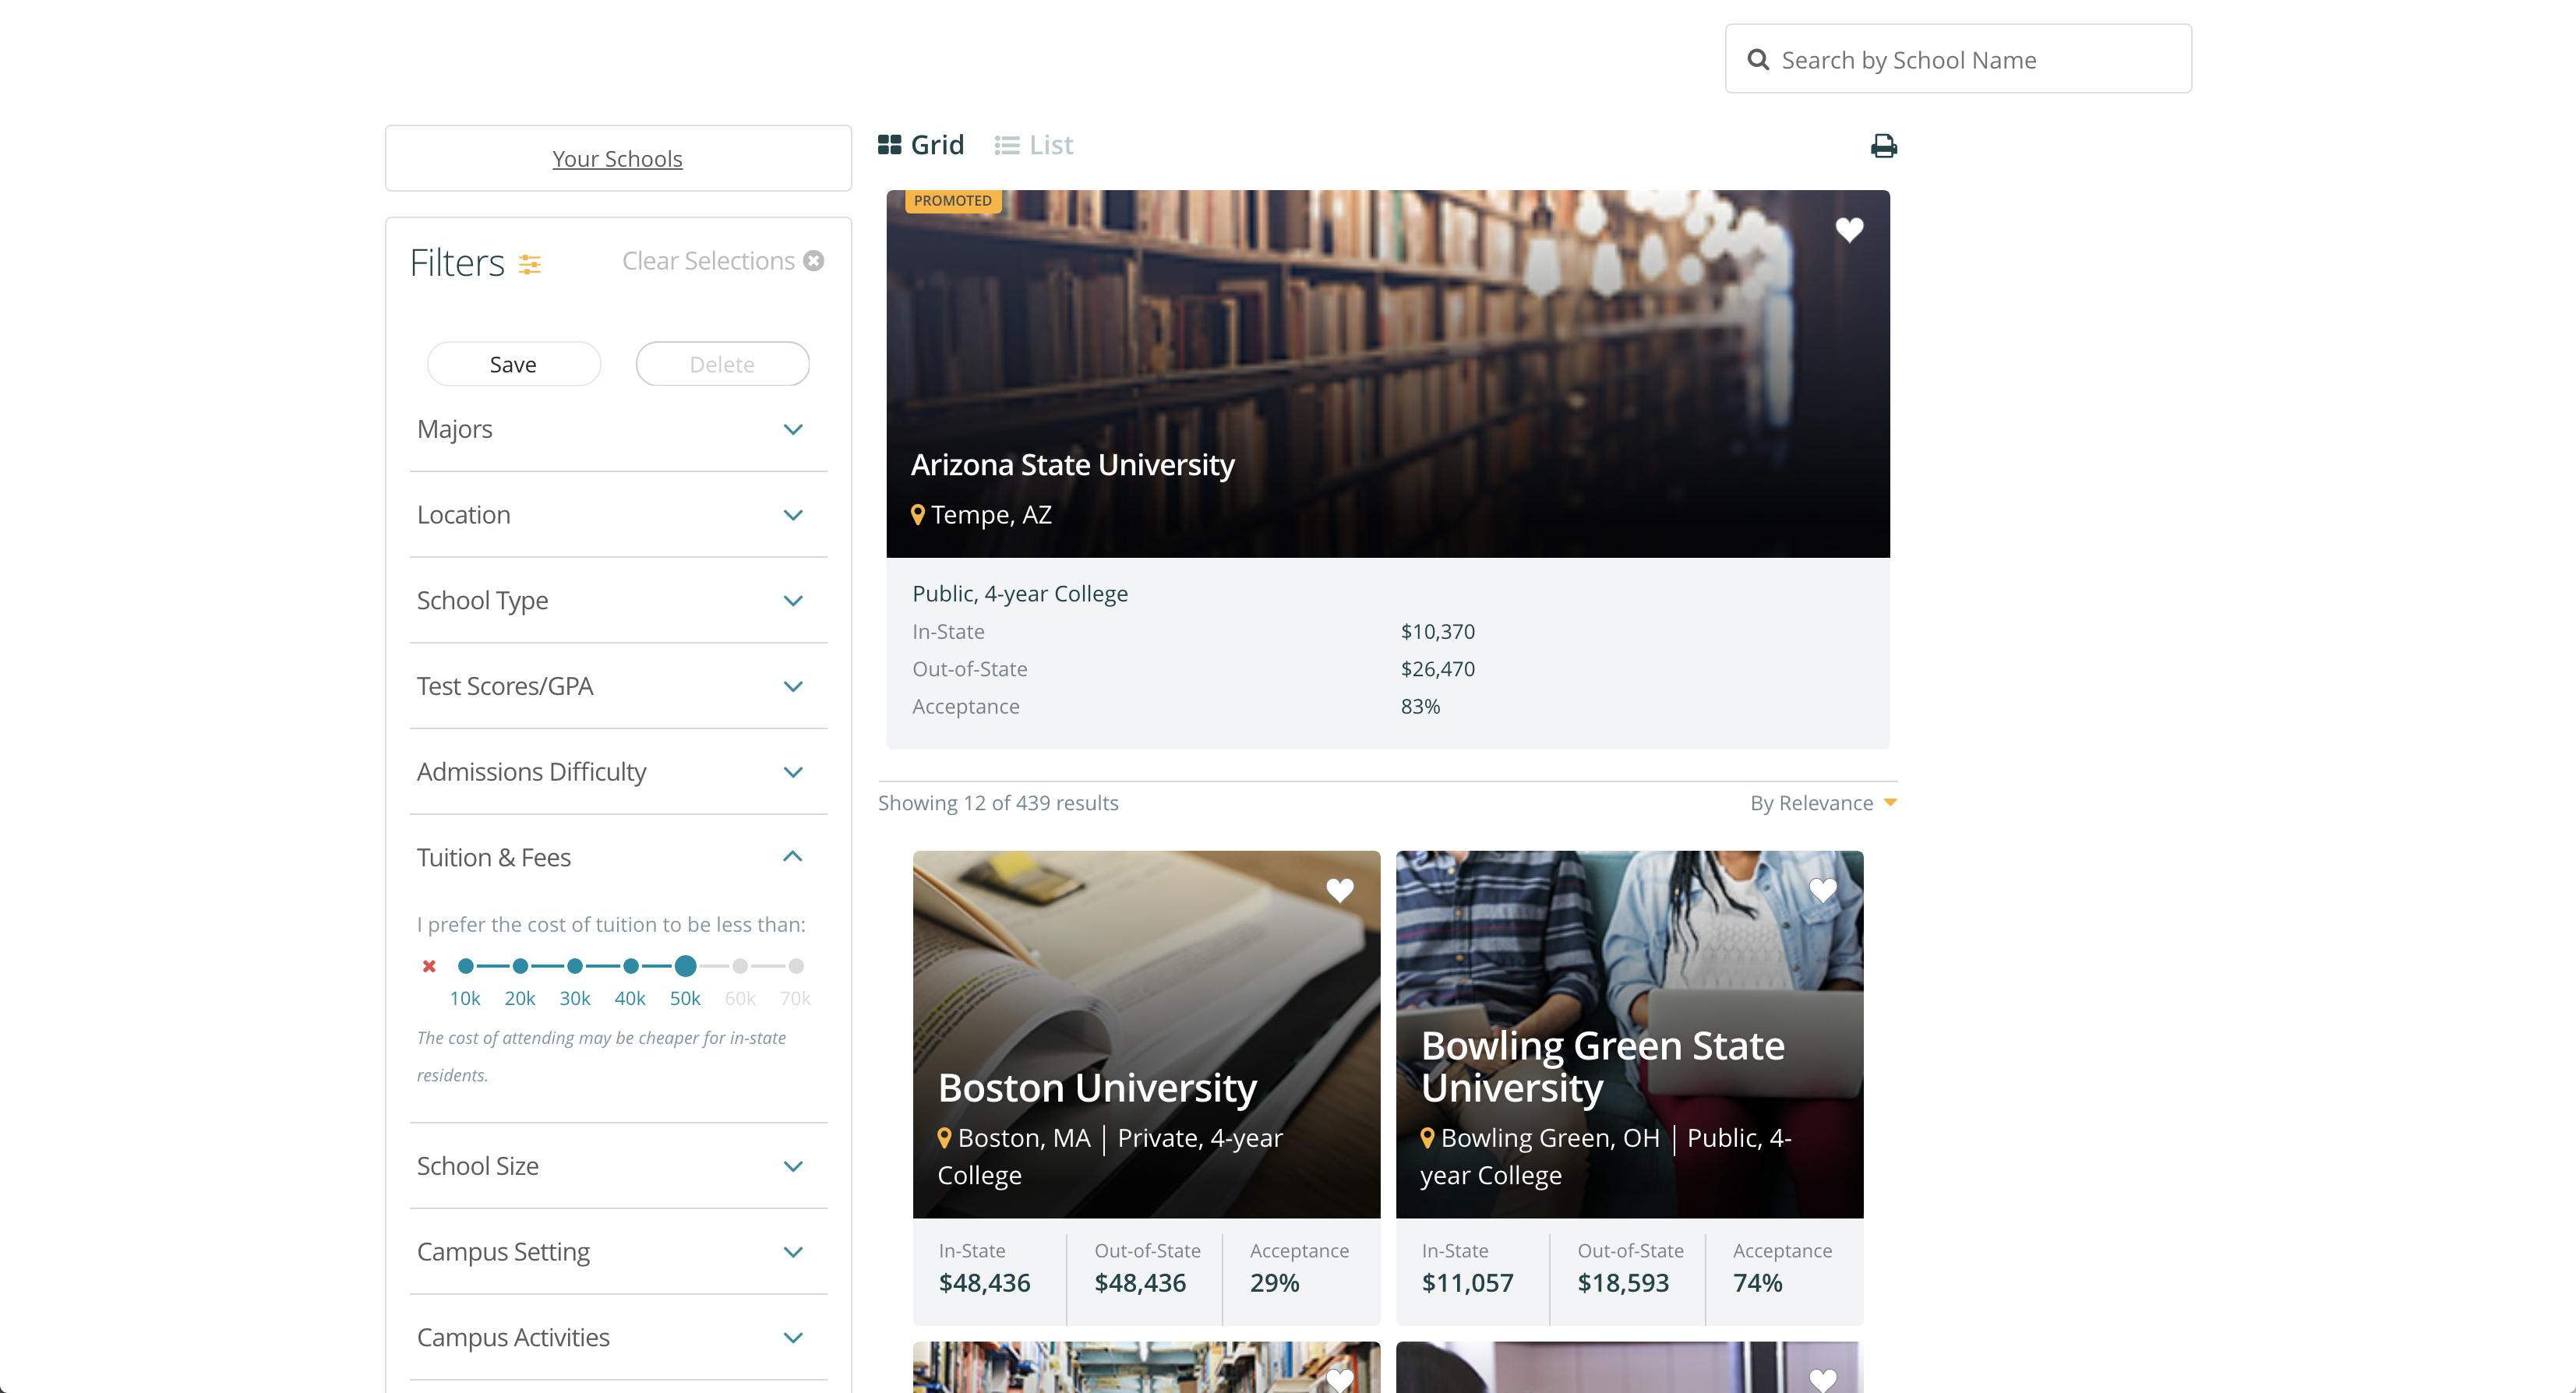2576x1393 pixels.
Task: Open the By Relevance sort dropdown
Action: [x=1823, y=803]
